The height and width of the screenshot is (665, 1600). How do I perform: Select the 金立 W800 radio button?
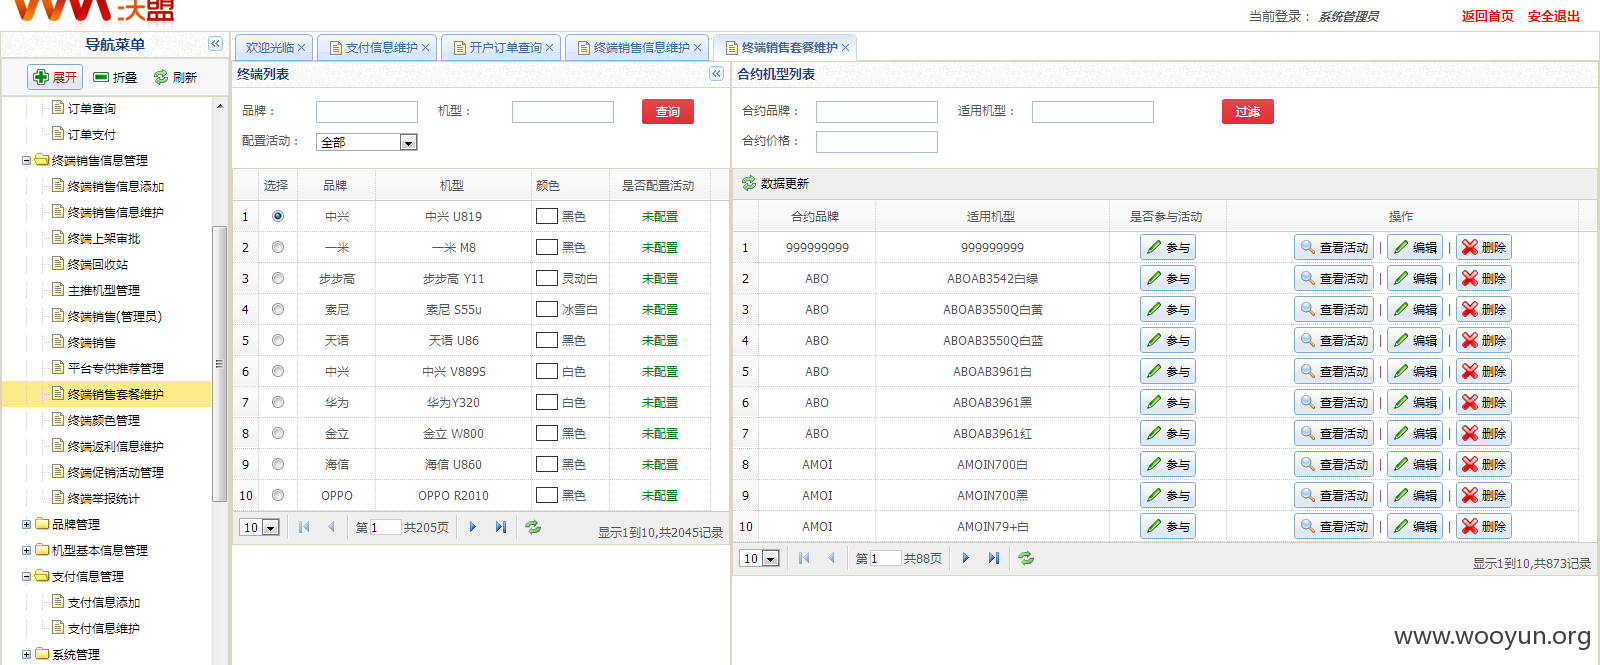[x=277, y=433]
